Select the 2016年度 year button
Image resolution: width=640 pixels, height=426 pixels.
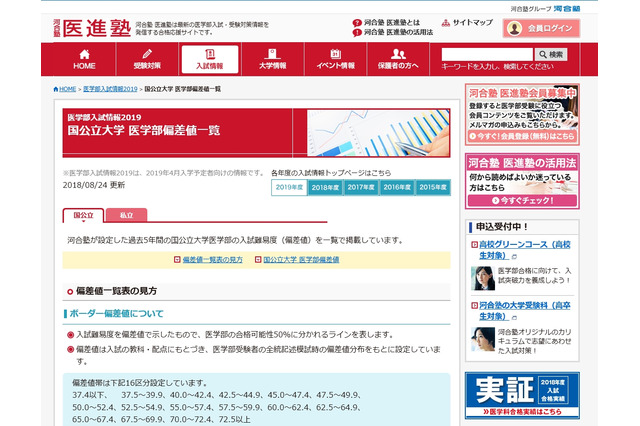click(397, 188)
